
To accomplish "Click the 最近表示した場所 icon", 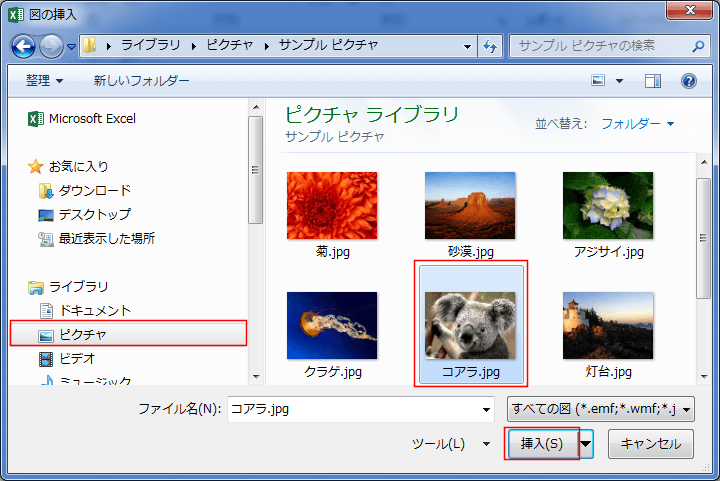I will click(46, 239).
